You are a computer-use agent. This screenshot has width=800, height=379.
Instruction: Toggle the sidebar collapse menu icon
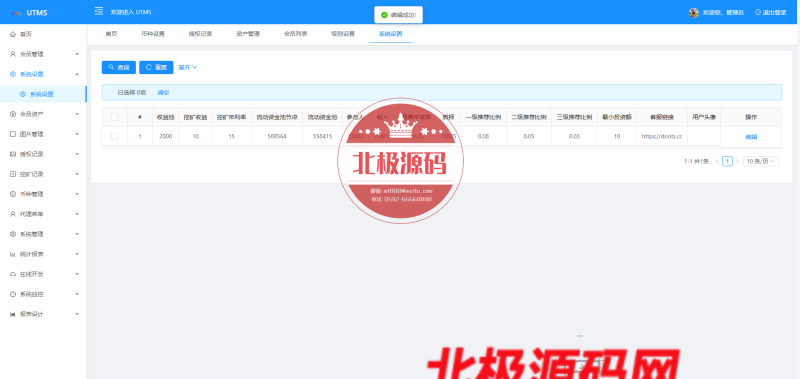coord(98,11)
